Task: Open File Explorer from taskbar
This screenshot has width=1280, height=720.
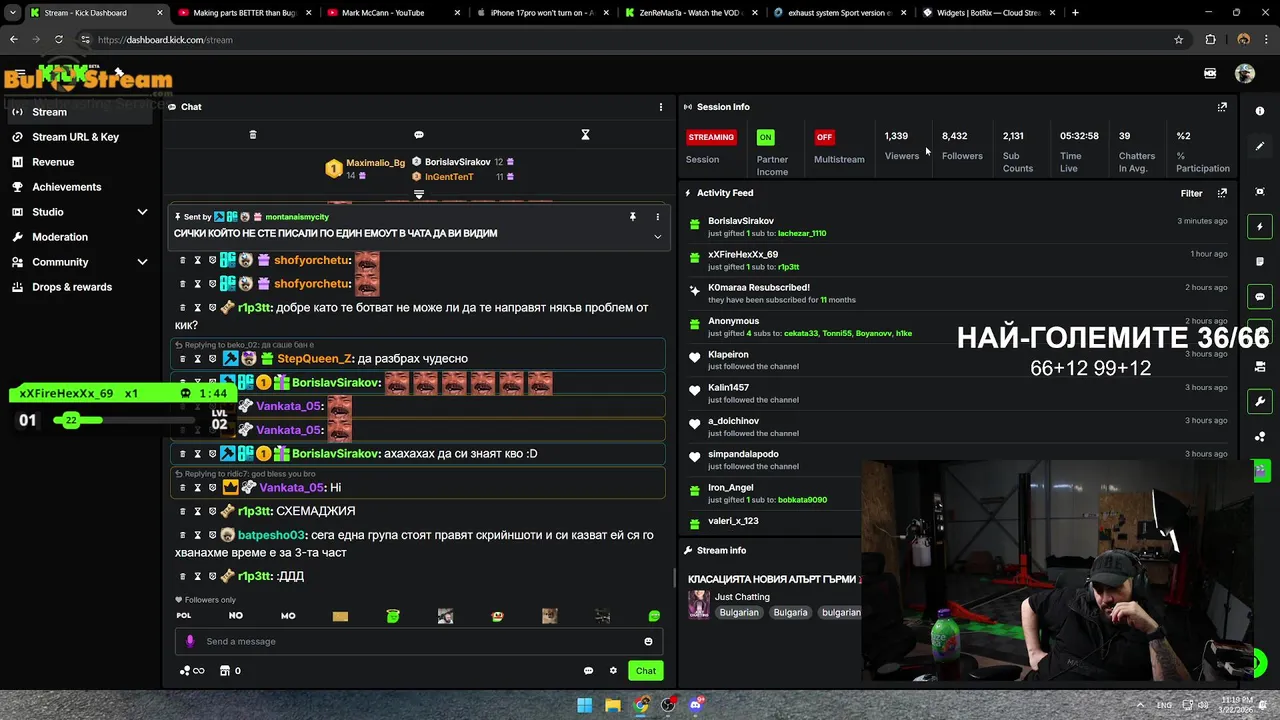Action: [613, 705]
